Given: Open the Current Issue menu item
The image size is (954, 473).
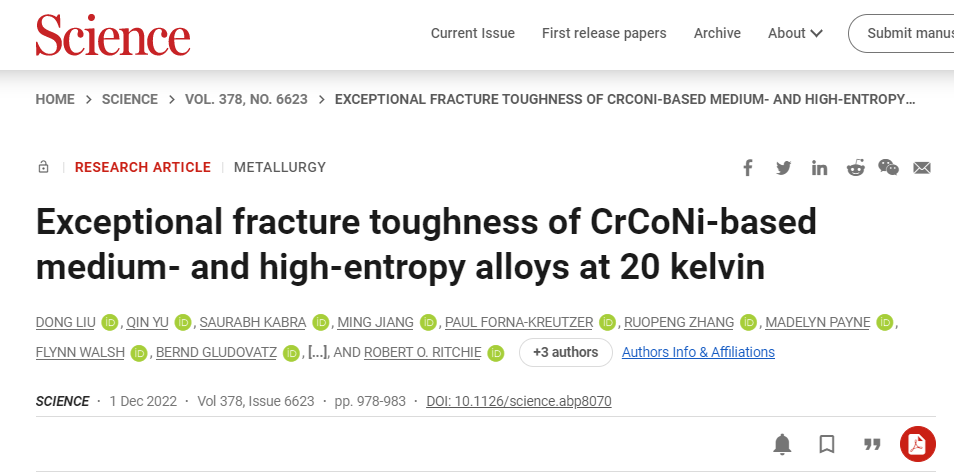Looking at the screenshot, I should pyautogui.click(x=472, y=33).
